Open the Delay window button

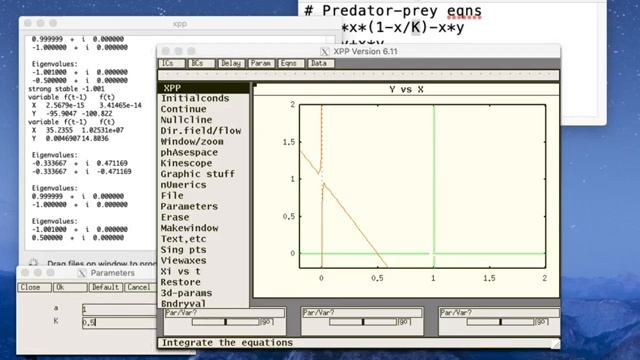[231, 64]
